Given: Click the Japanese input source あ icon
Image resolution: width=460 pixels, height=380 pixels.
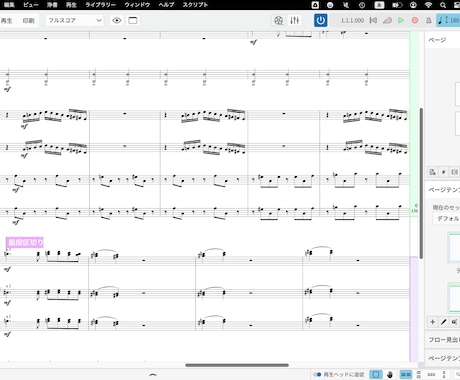Looking at the screenshot, I should 379,5.
